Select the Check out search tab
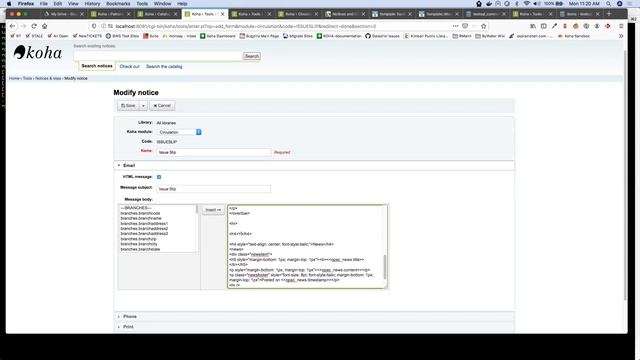 129,67
